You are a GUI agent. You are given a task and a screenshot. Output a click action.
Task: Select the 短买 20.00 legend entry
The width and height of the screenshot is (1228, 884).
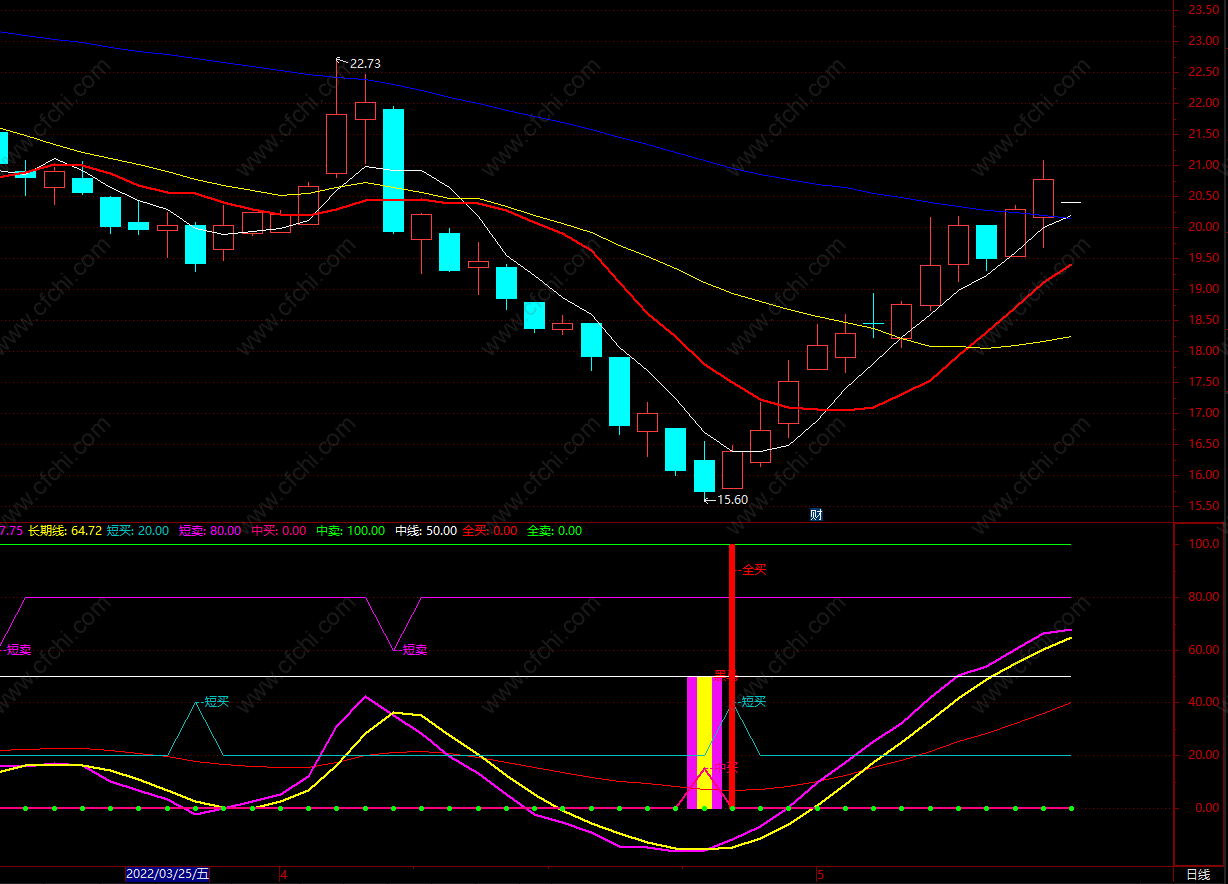pyautogui.click(x=138, y=531)
